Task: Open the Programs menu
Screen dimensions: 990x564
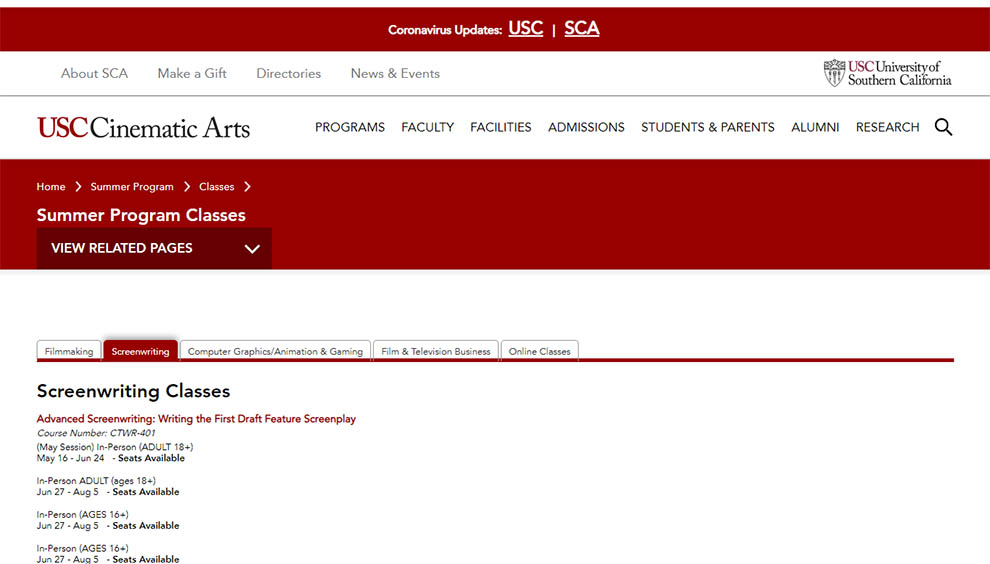Action: (x=350, y=127)
